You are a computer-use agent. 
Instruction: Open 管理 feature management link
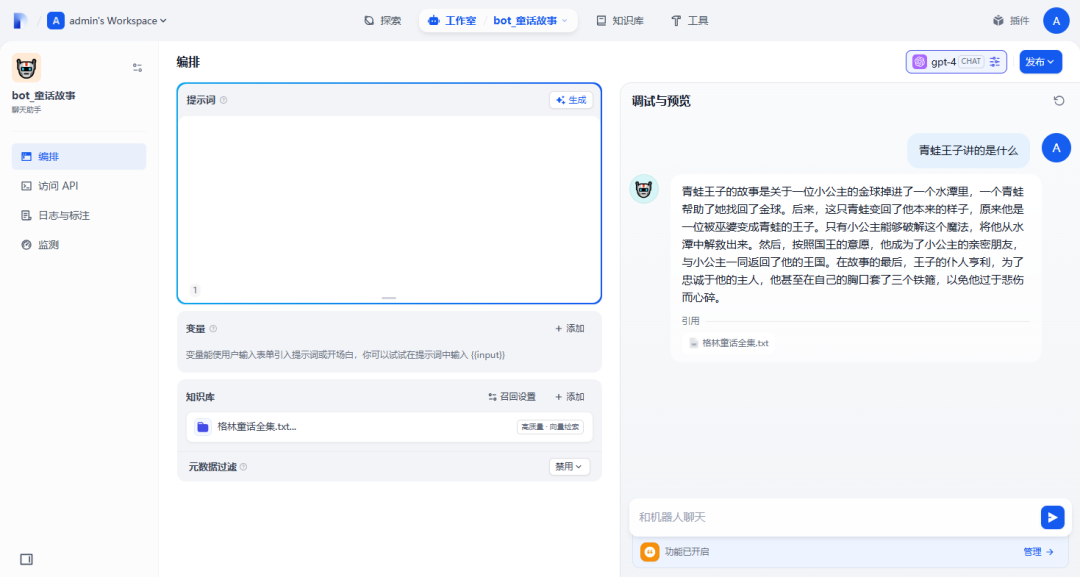pos(1038,552)
